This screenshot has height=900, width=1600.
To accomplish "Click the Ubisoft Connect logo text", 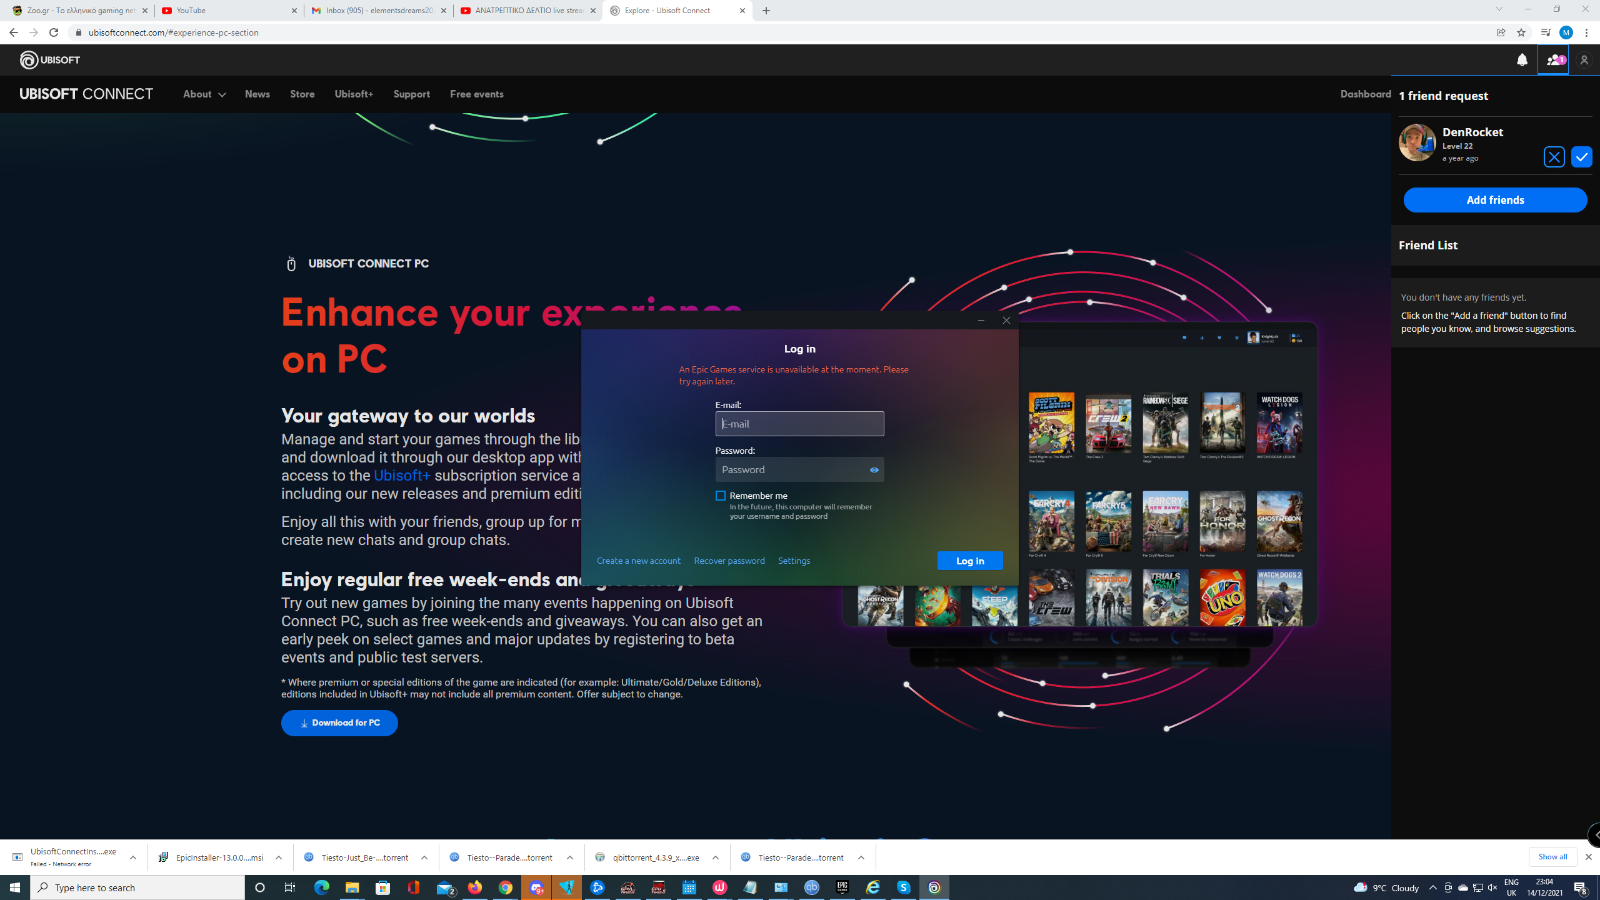I will tap(86, 94).
